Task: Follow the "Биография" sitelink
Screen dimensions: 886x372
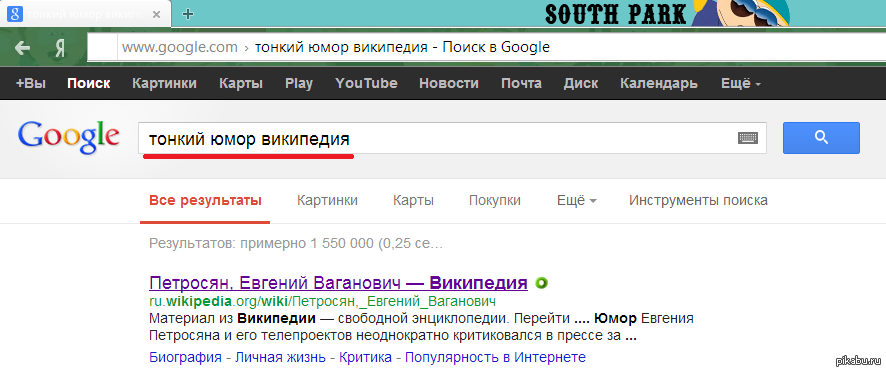Action: click(185, 357)
